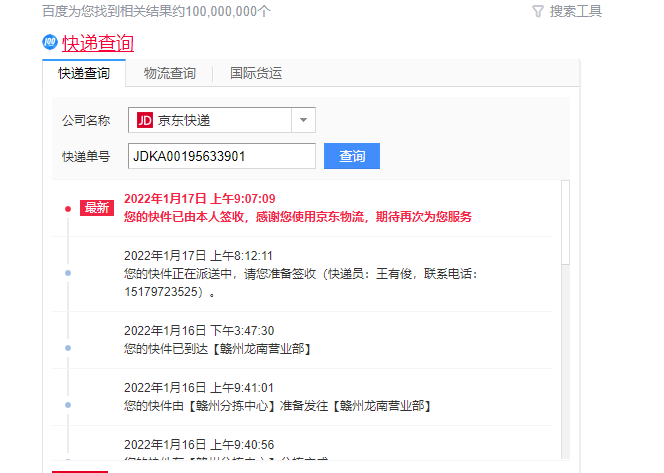Click the 公司名称 label
This screenshot has height=473, width=664.
pyautogui.click(x=86, y=121)
